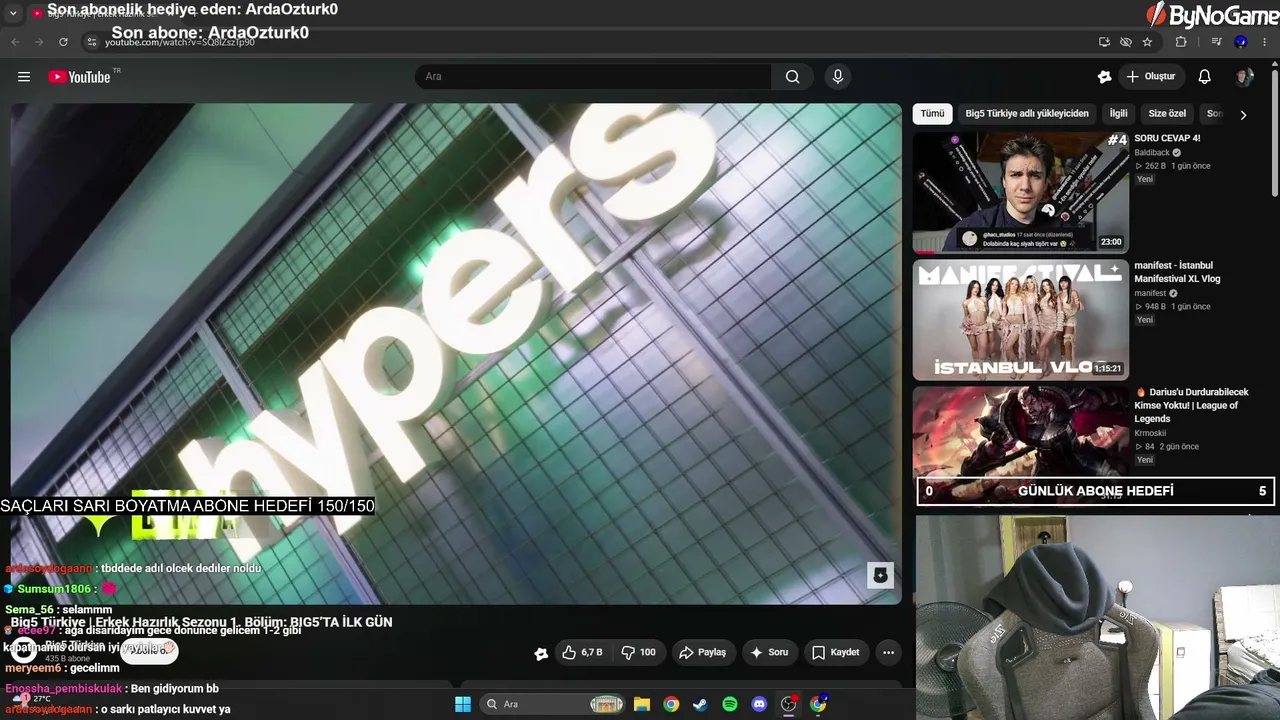Open the YouTube guide hamburger menu

tap(24, 77)
